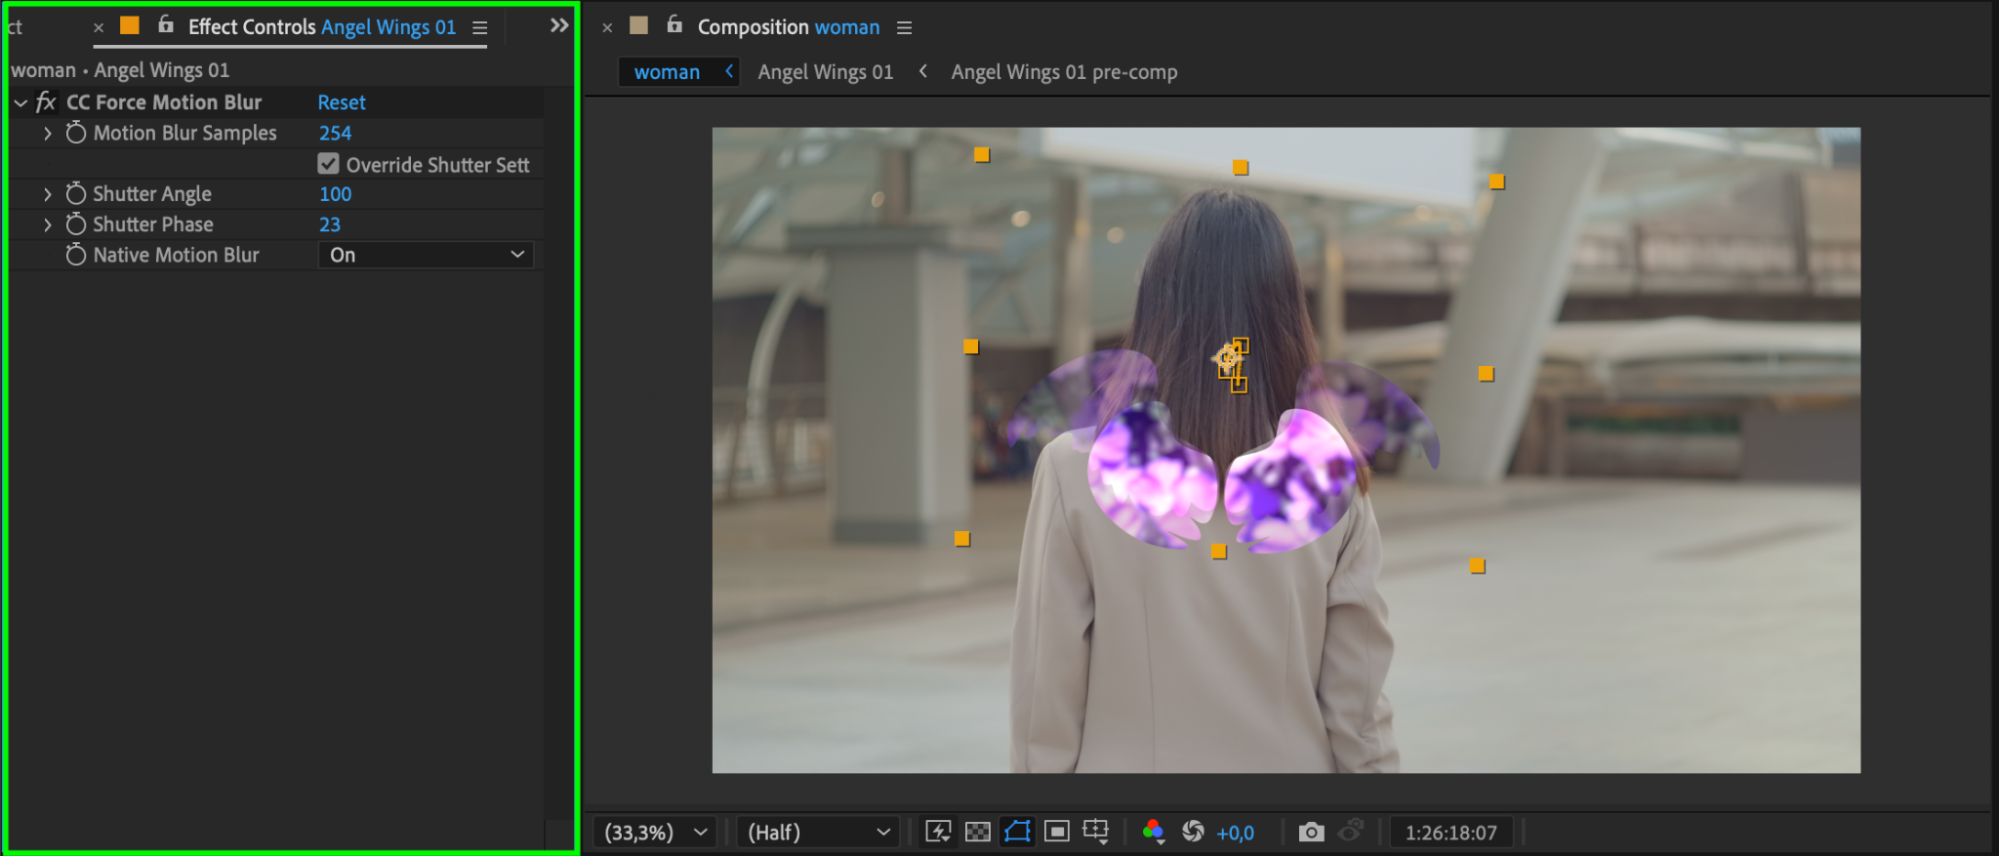This screenshot has width=1999, height=857.
Task: Close the Composition woman panel tab
Action: pos(607,28)
